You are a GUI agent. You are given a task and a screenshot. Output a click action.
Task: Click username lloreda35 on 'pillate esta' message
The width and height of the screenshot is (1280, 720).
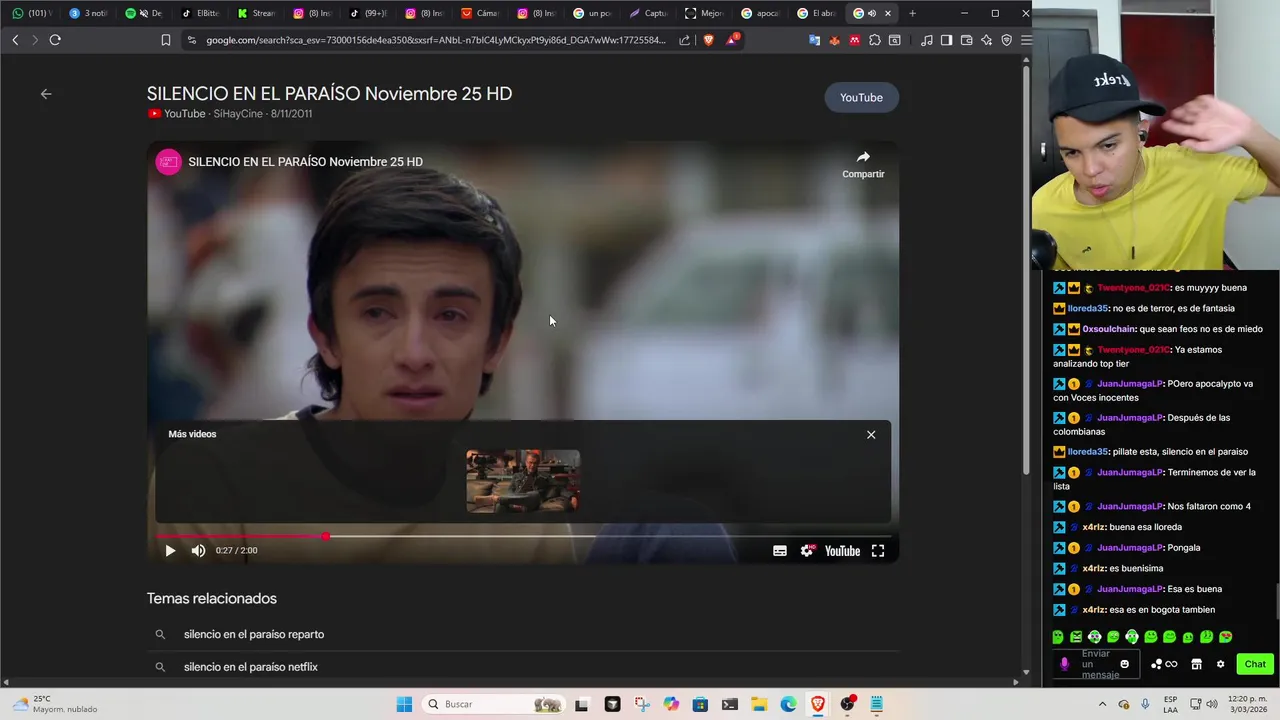tap(1087, 452)
